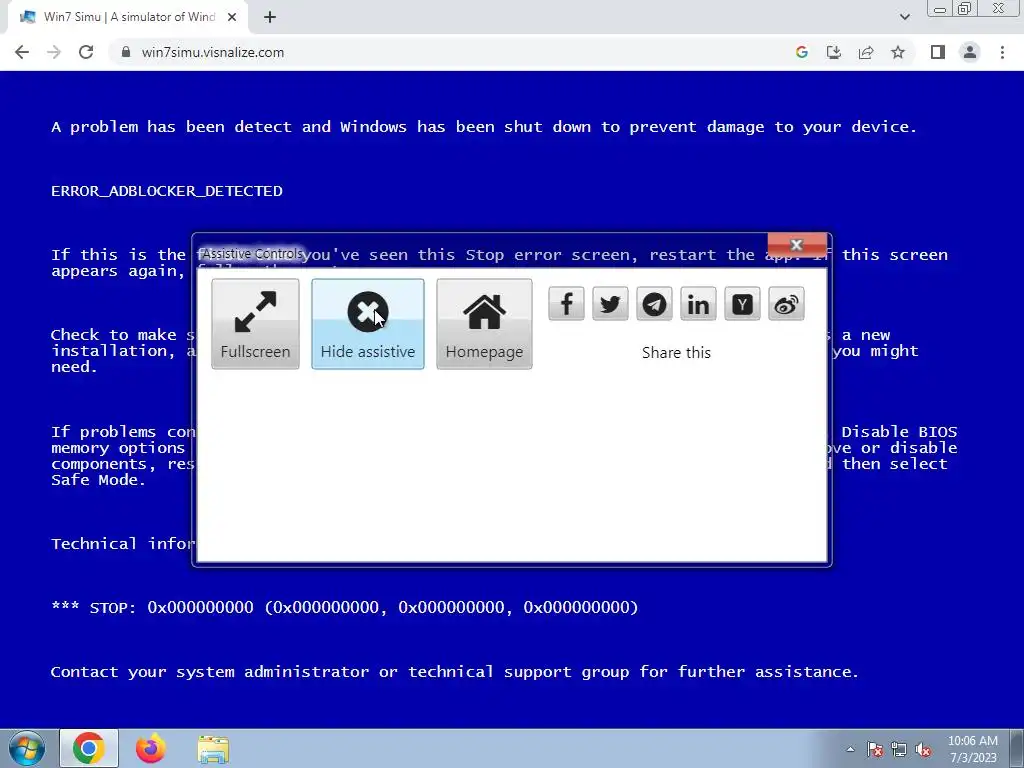
Task: Go back using the browser back arrow
Action: [x=22, y=52]
